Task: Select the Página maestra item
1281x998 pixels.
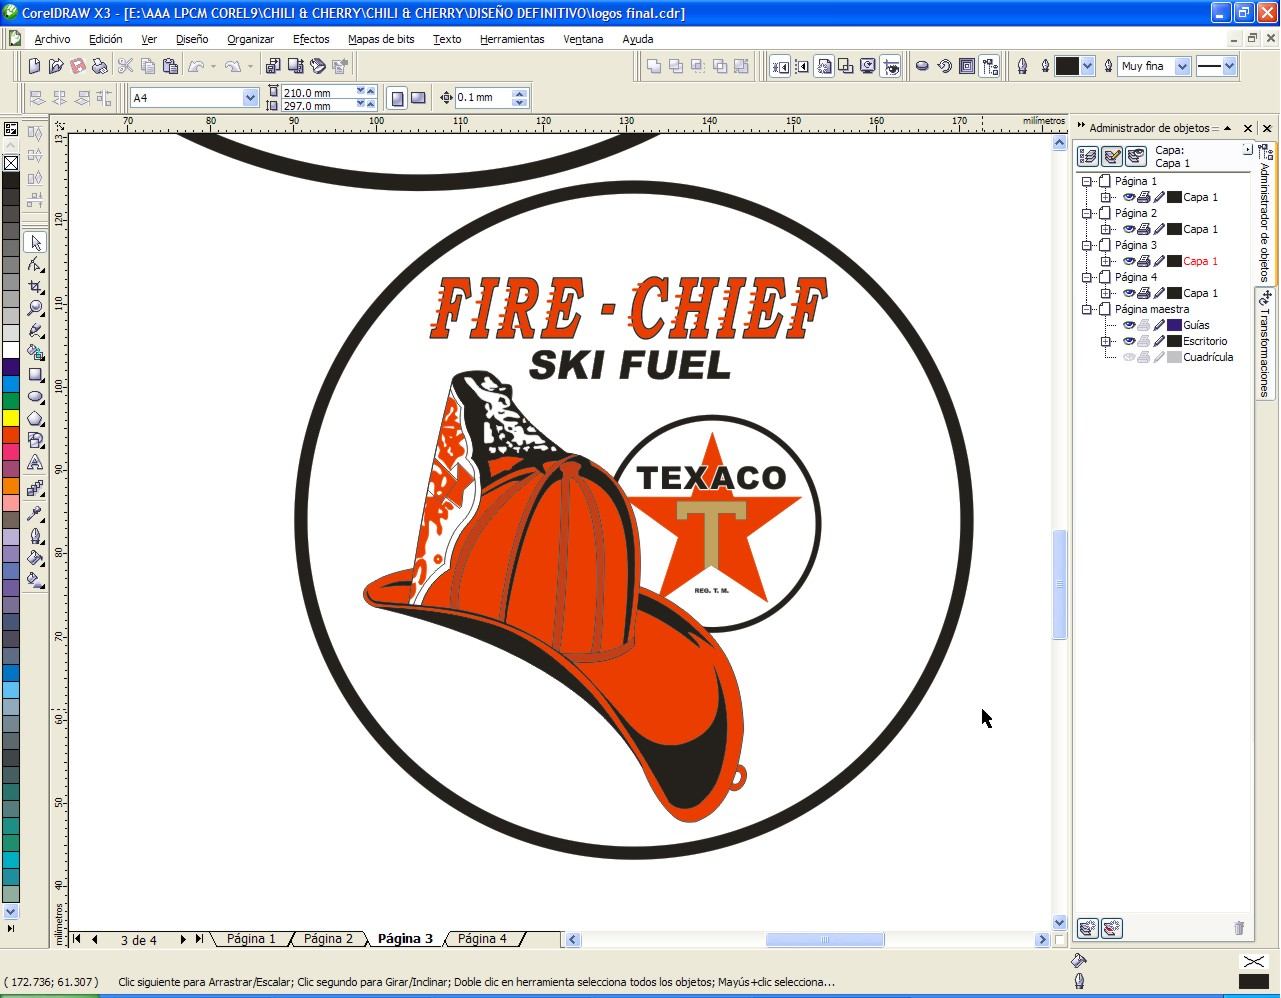Action: (x=1151, y=309)
